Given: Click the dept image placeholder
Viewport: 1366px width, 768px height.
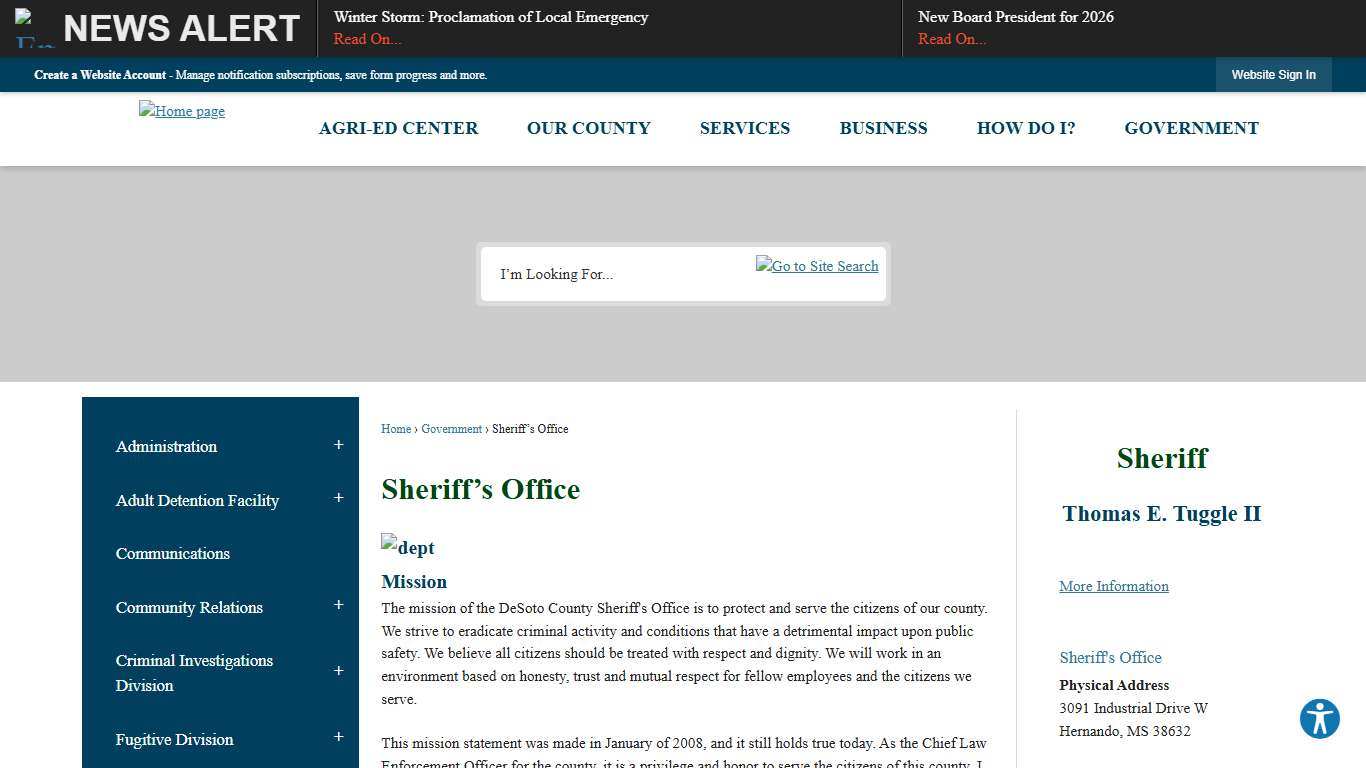Looking at the screenshot, I should (407, 547).
